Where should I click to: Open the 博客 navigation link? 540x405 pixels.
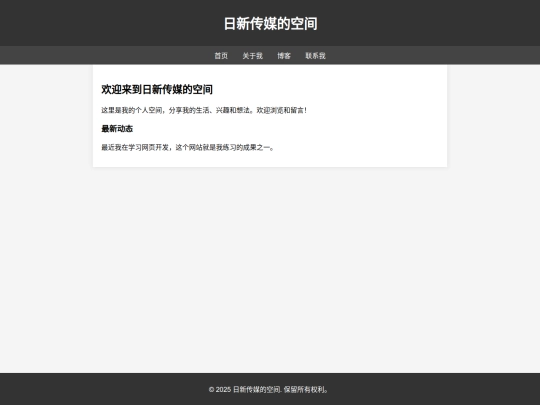(284, 55)
